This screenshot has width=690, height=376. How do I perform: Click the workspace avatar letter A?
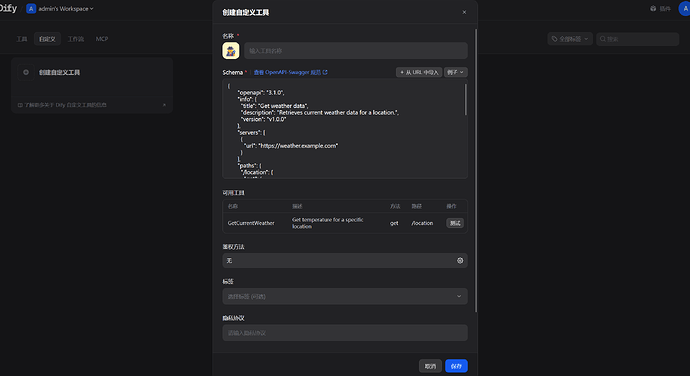pyautogui.click(x=31, y=9)
